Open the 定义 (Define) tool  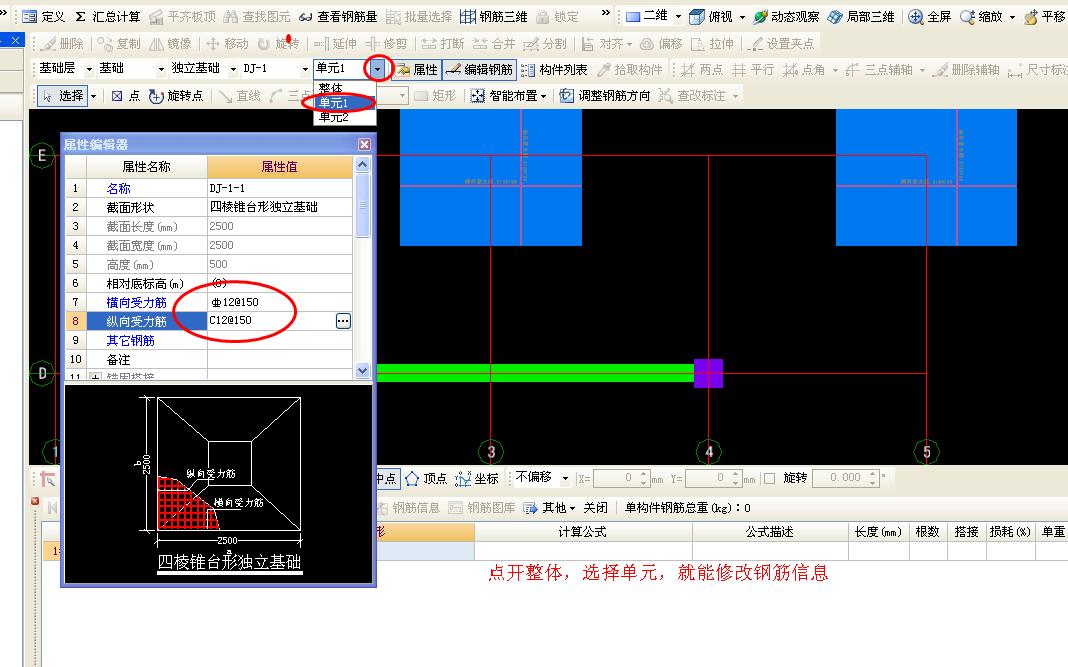(43, 16)
